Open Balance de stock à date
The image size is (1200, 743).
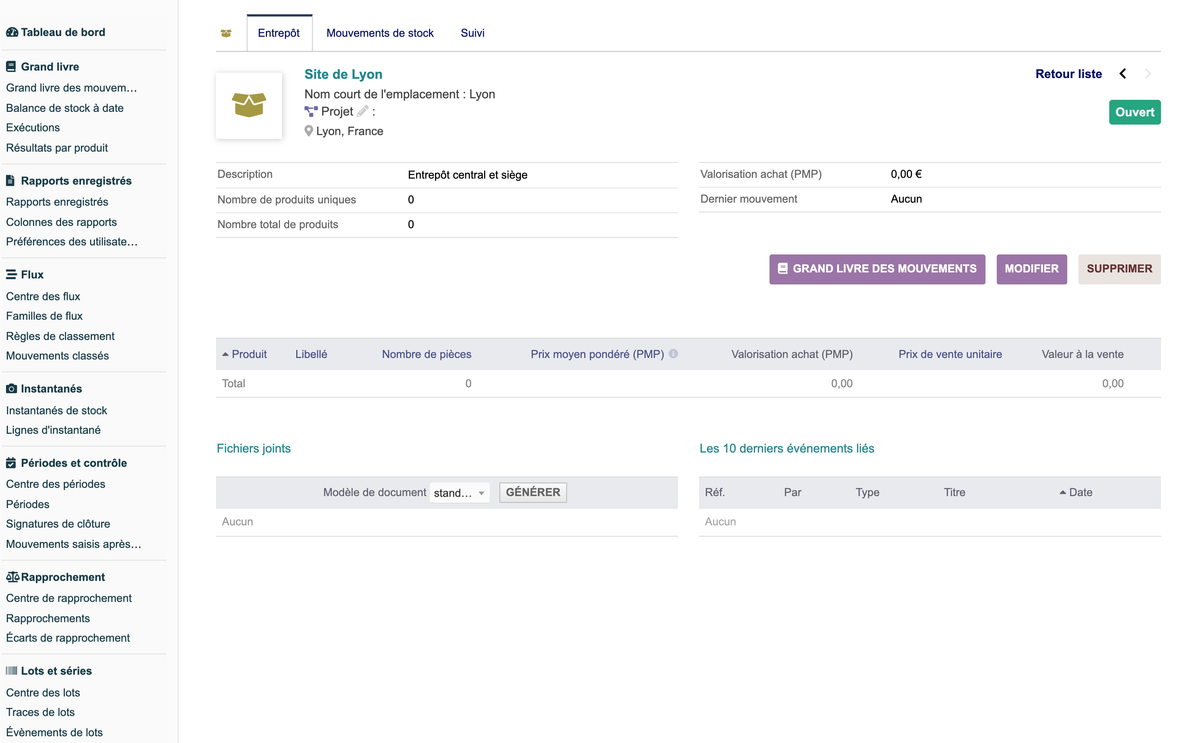[65, 108]
